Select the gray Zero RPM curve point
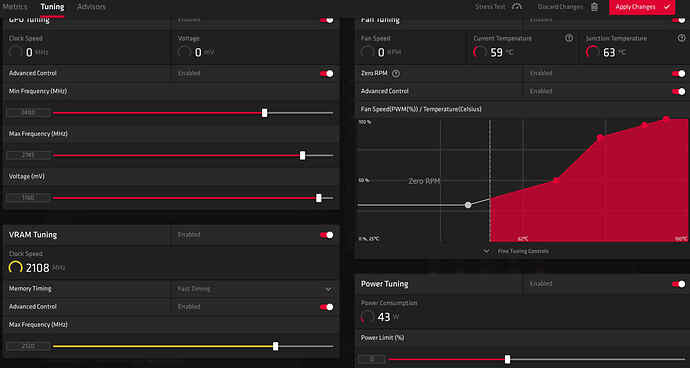 click(x=468, y=205)
